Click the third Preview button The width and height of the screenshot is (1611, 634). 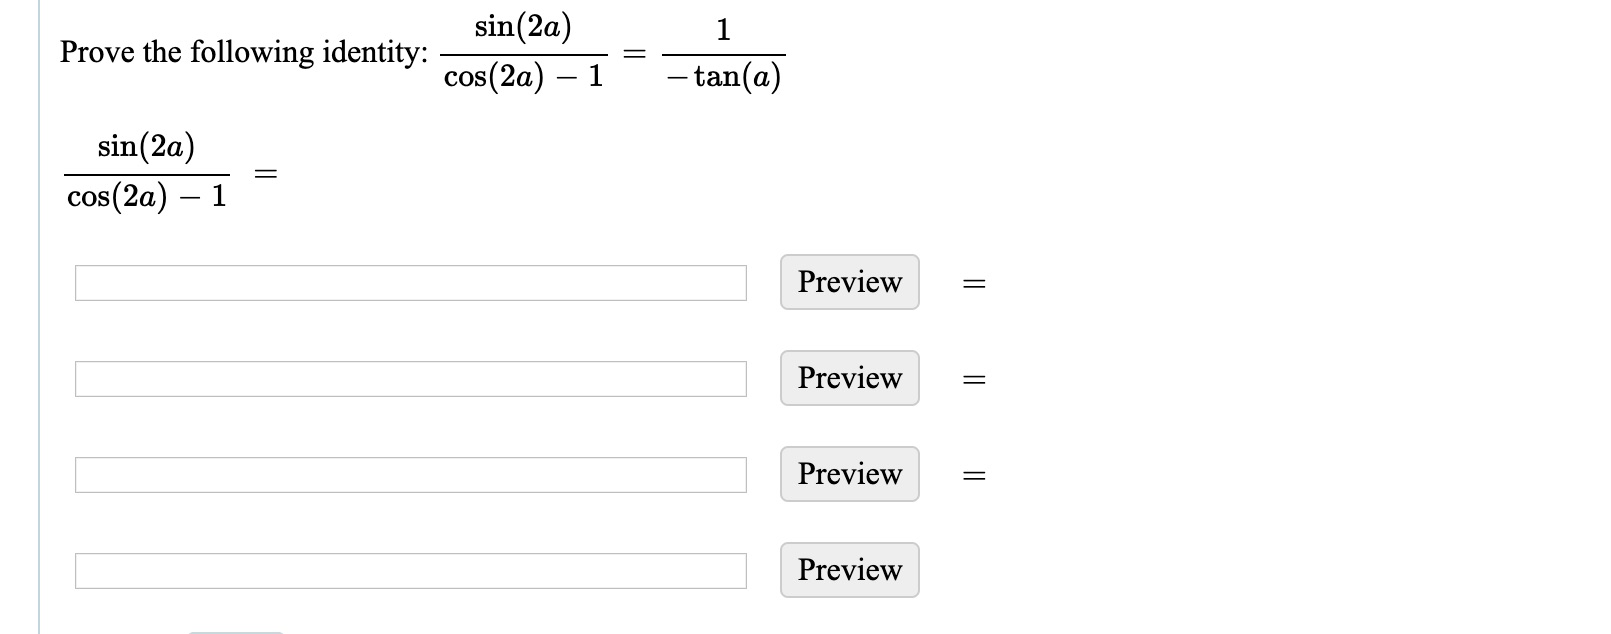849,474
